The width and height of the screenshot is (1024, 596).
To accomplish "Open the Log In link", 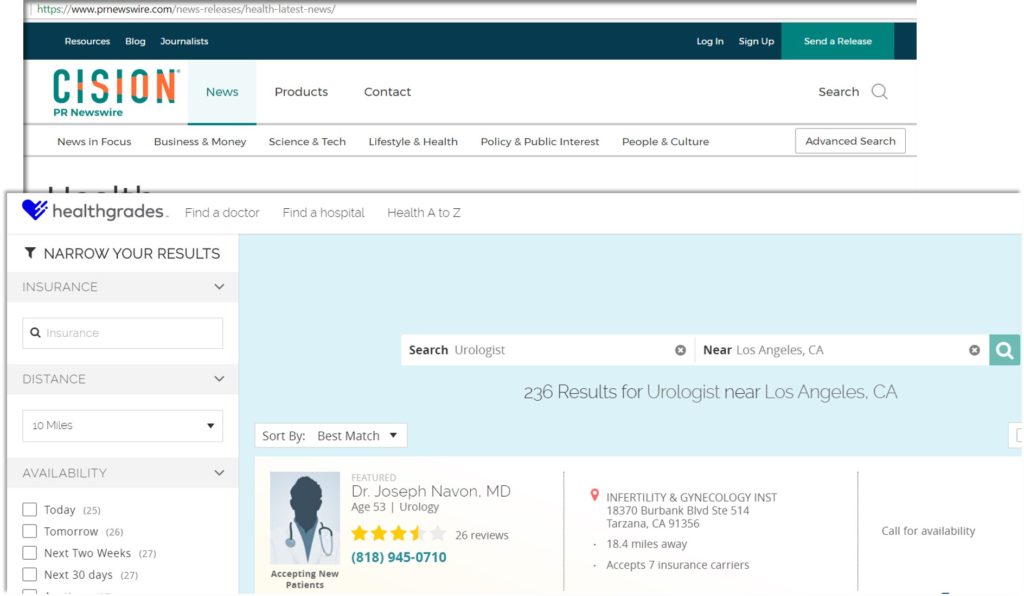I will click(710, 41).
